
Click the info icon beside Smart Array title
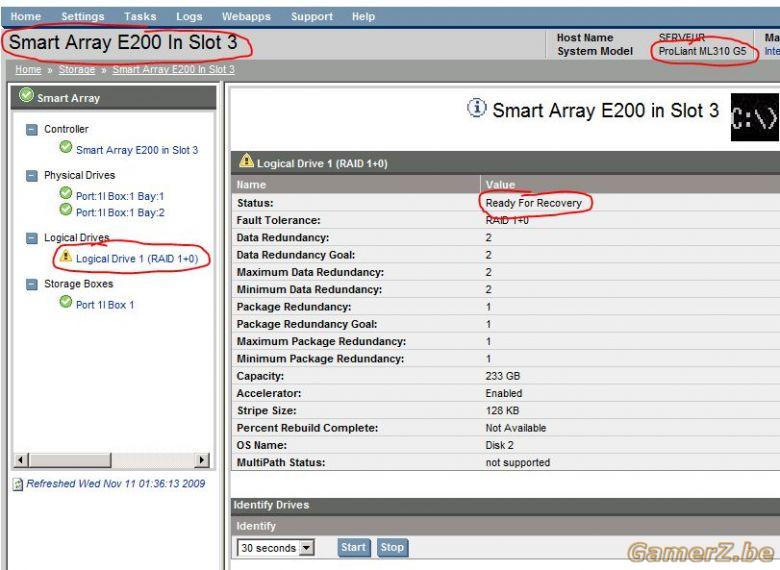[x=476, y=107]
